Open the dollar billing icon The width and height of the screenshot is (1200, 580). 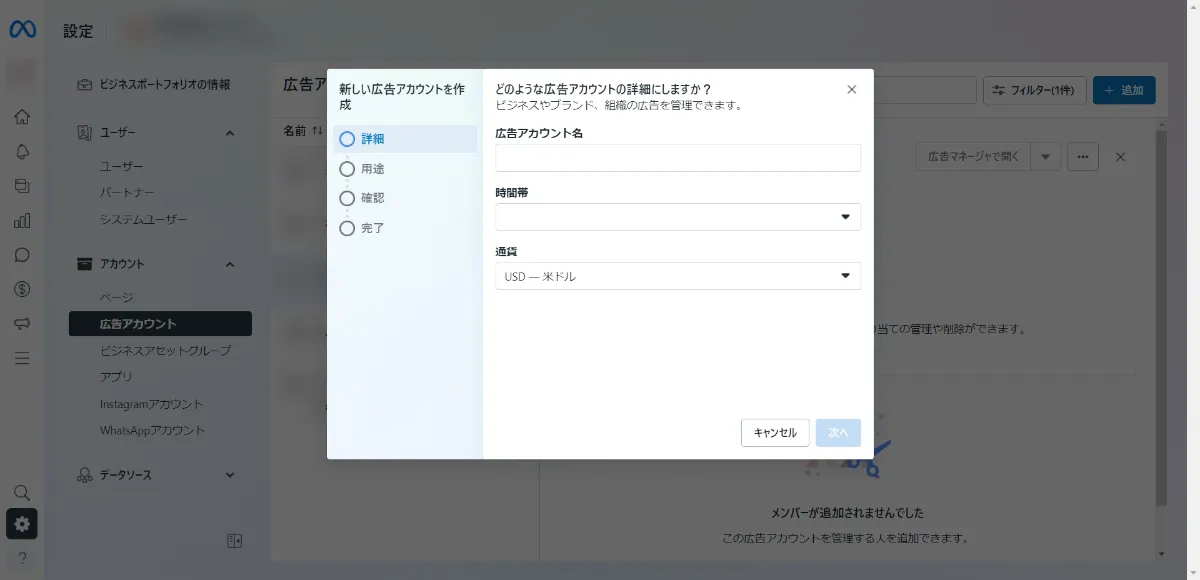(x=22, y=289)
